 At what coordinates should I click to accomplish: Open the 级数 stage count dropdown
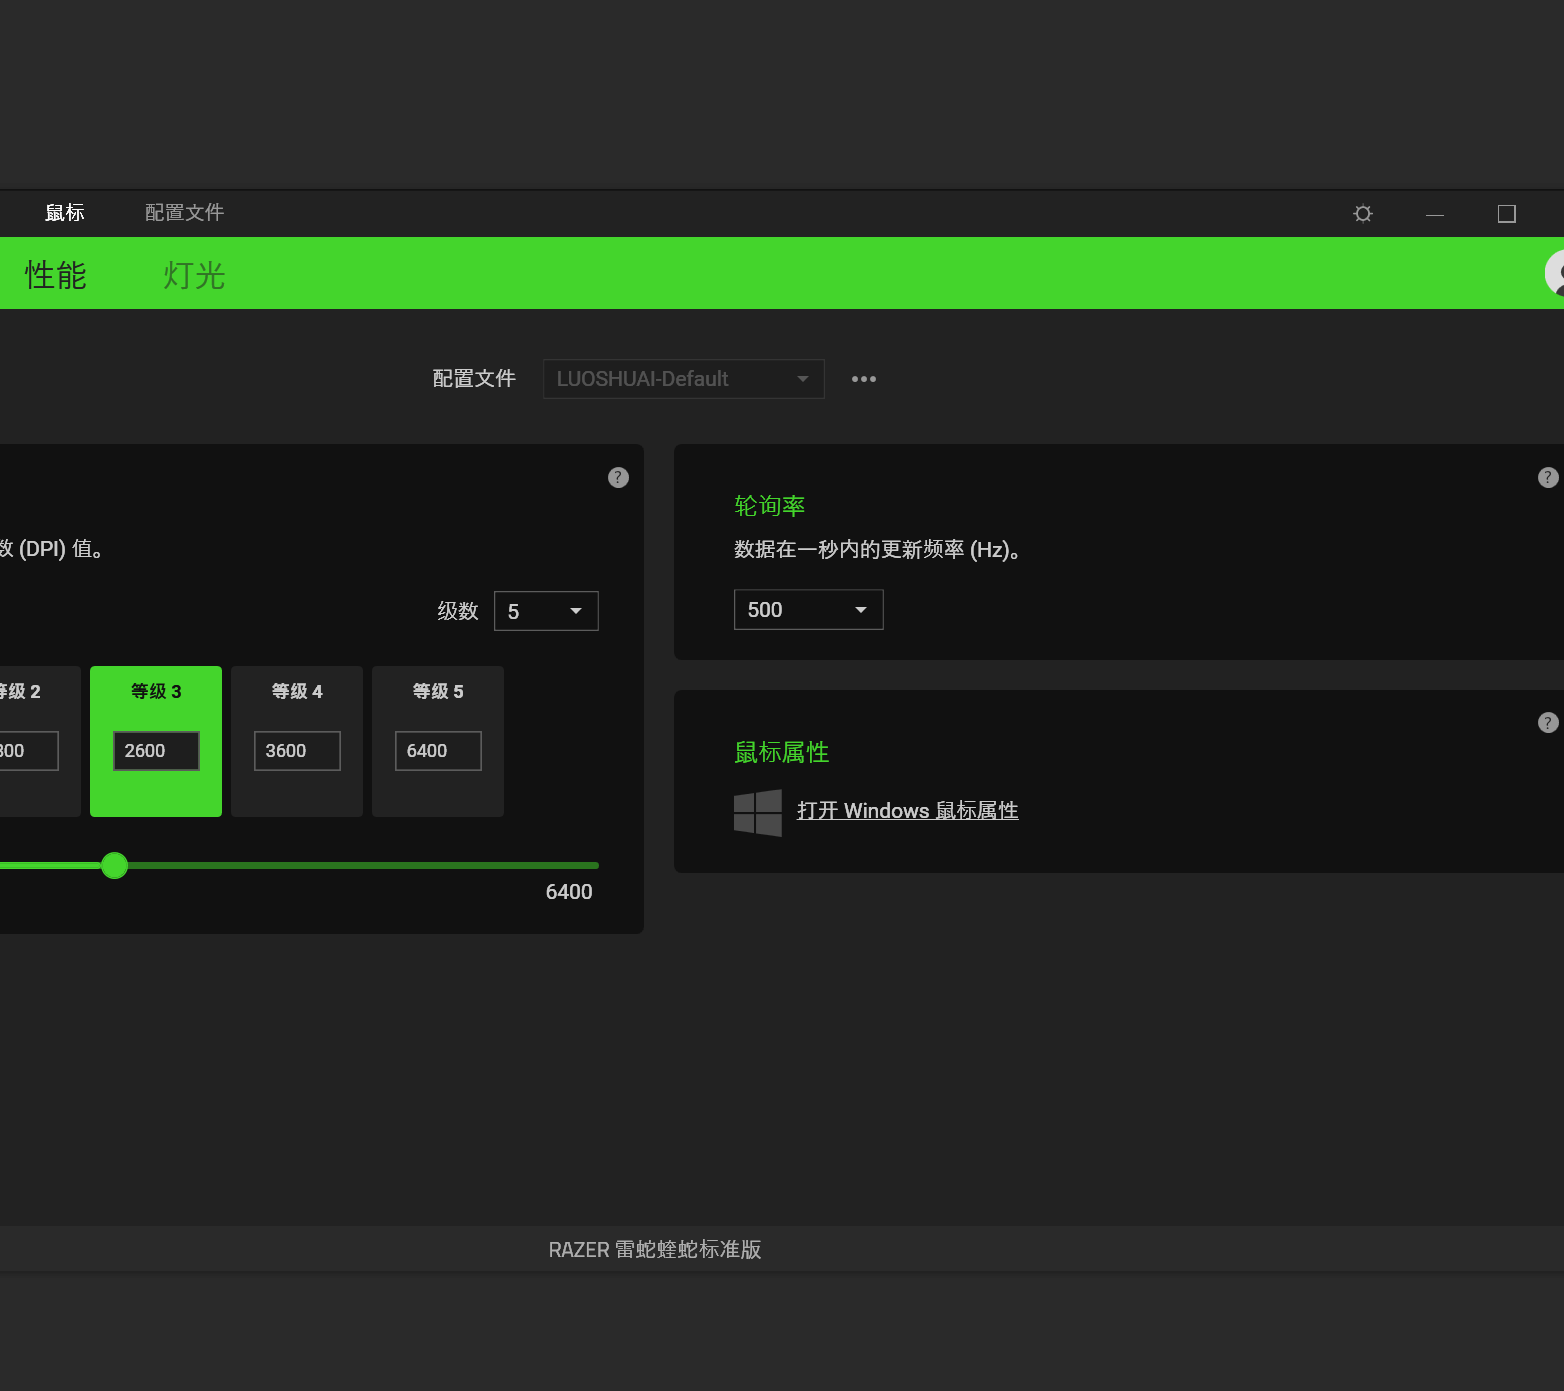pos(545,610)
